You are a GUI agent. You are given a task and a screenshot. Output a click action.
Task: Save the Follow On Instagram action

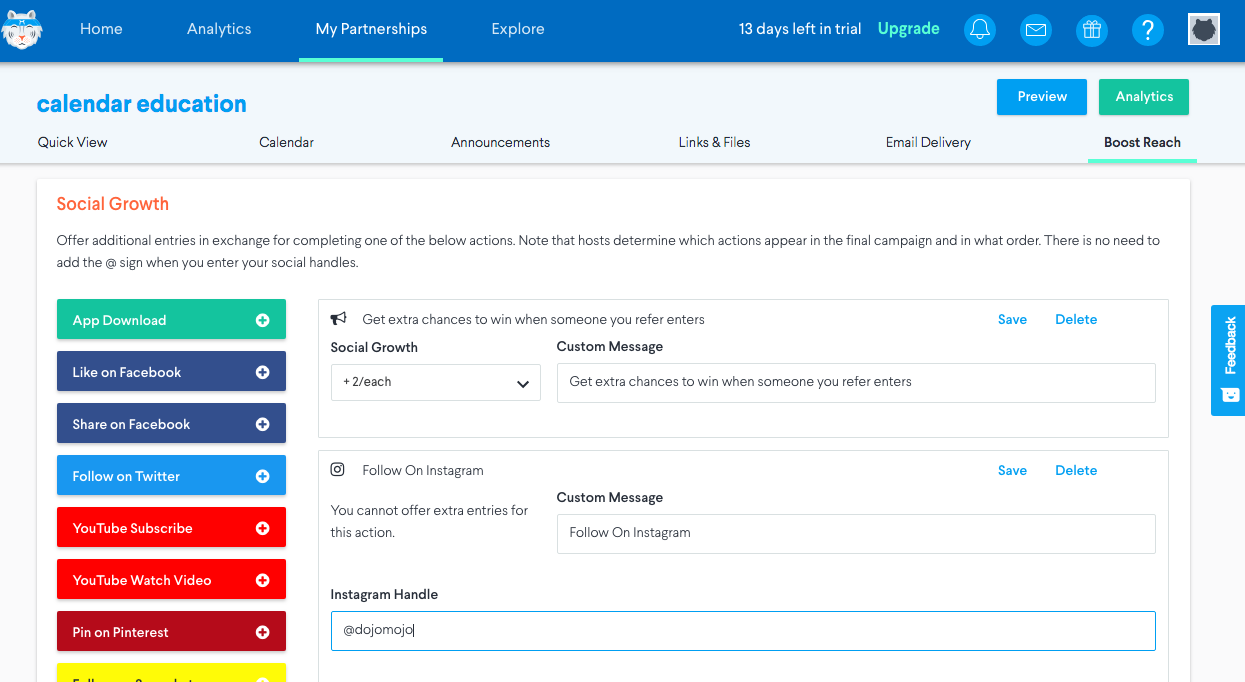1012,470
